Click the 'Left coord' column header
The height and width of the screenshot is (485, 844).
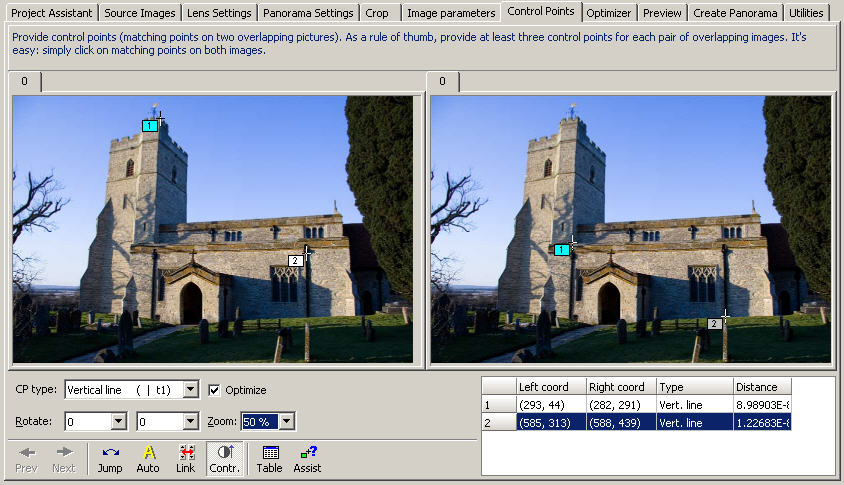click(x=551, y=386)
